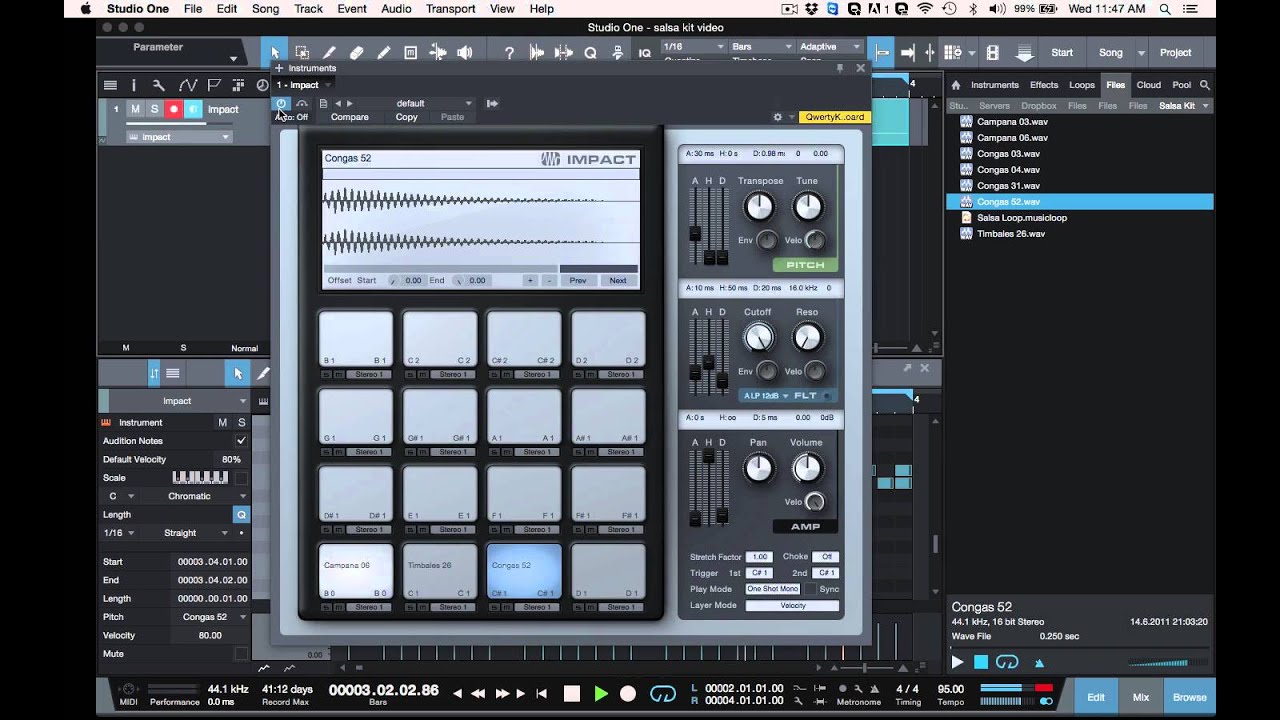The image size is (1280, 720).
Task: Click the add Instruments plus icon
Action: [x=279, y=68]
